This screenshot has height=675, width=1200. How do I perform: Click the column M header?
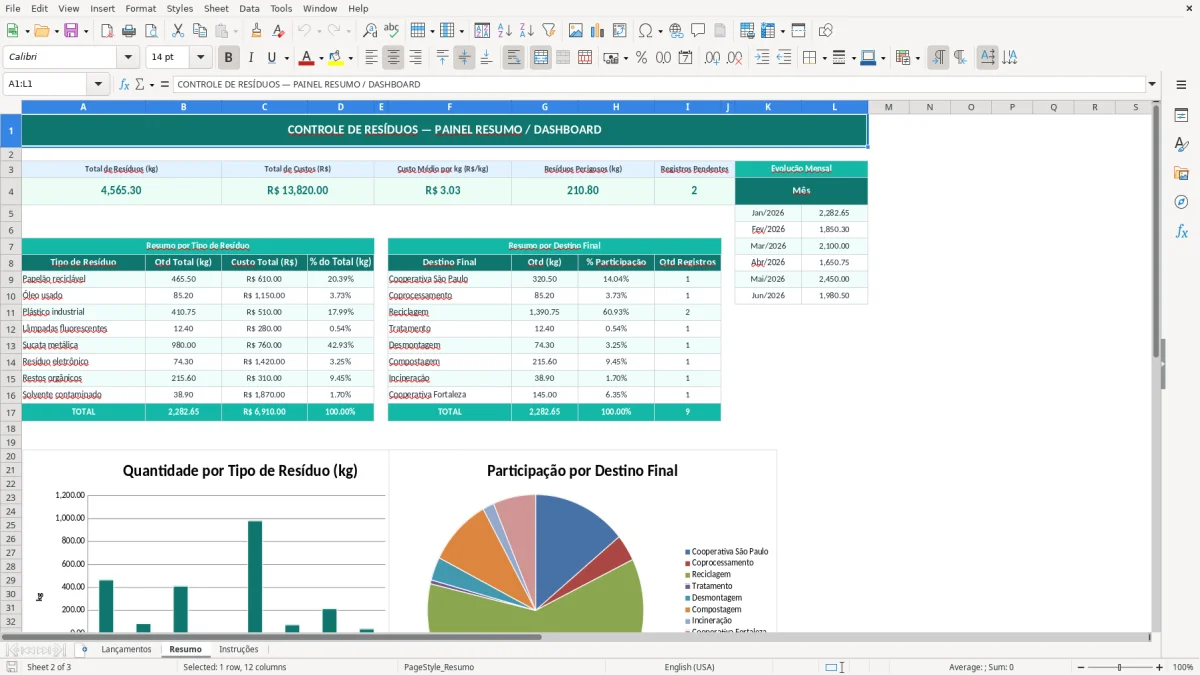pyautogui.click(x=888, y=107)
